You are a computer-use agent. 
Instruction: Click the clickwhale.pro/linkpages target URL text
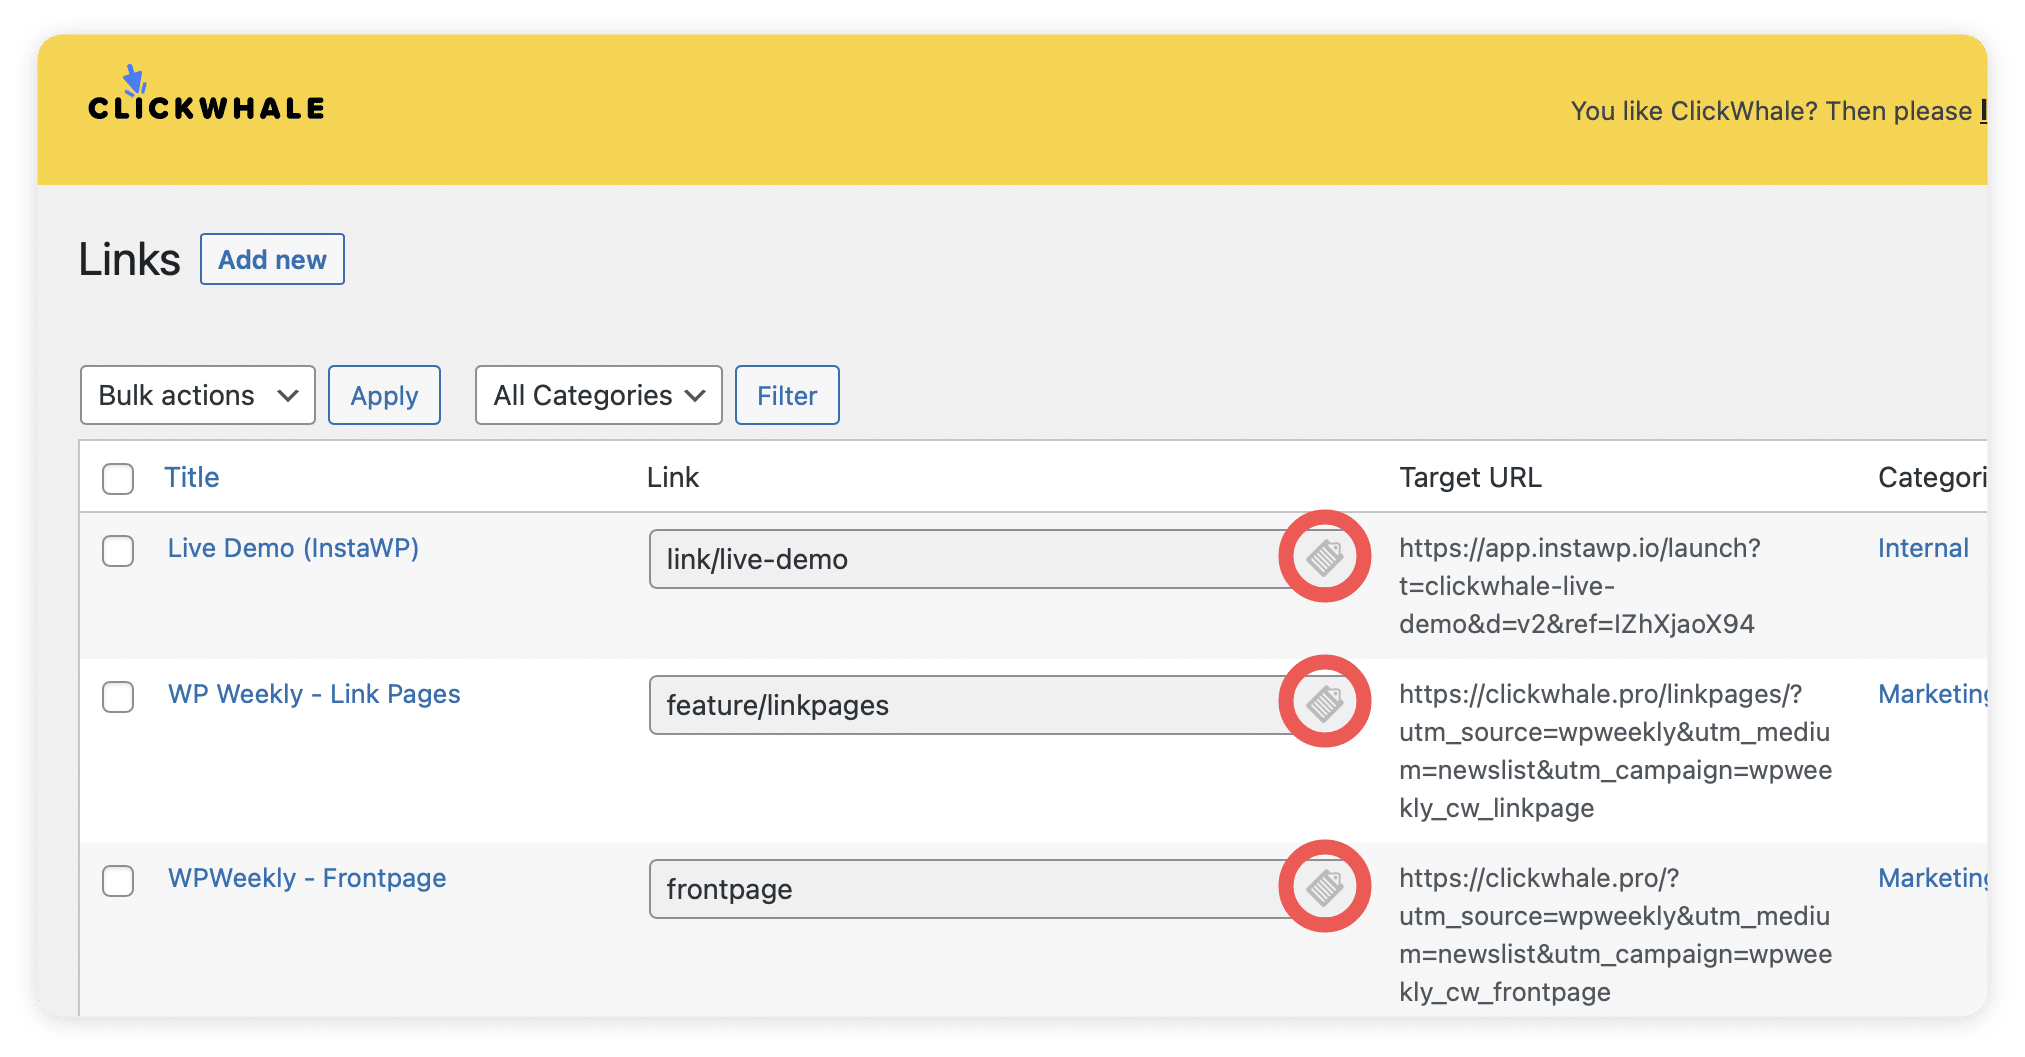tap(1615, 751)
